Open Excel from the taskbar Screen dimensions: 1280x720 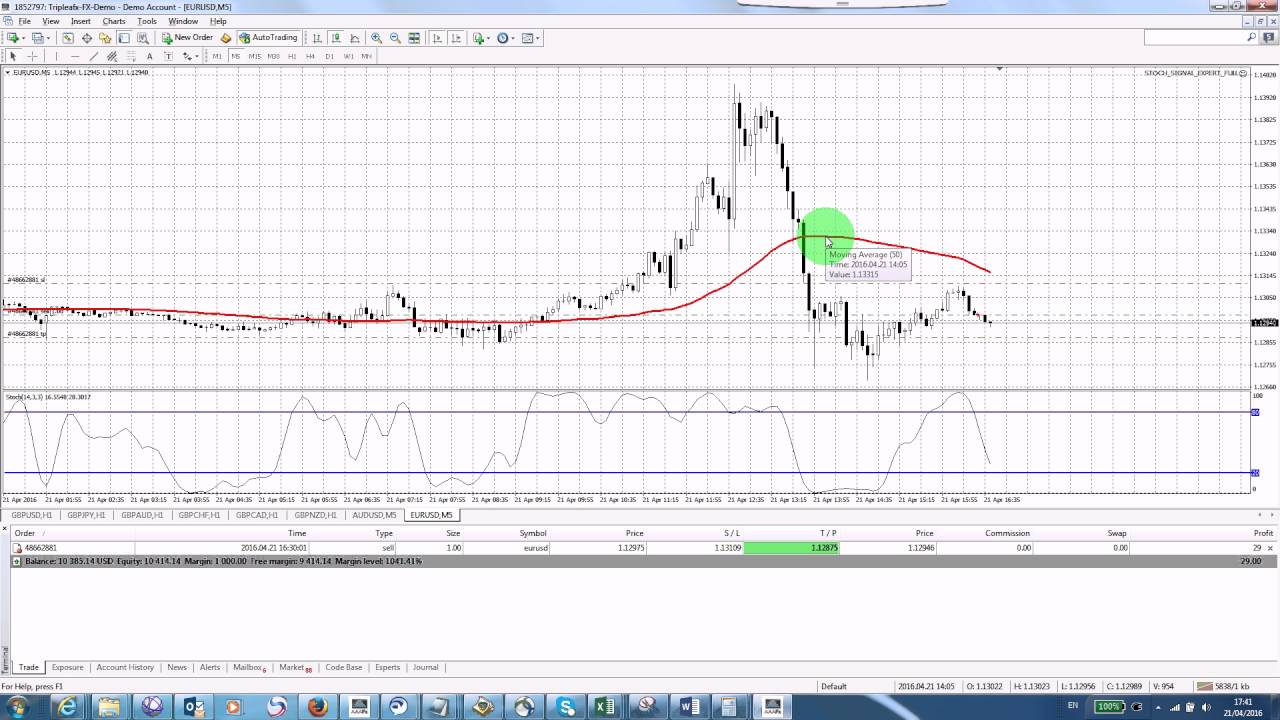(x=604, y=707)
